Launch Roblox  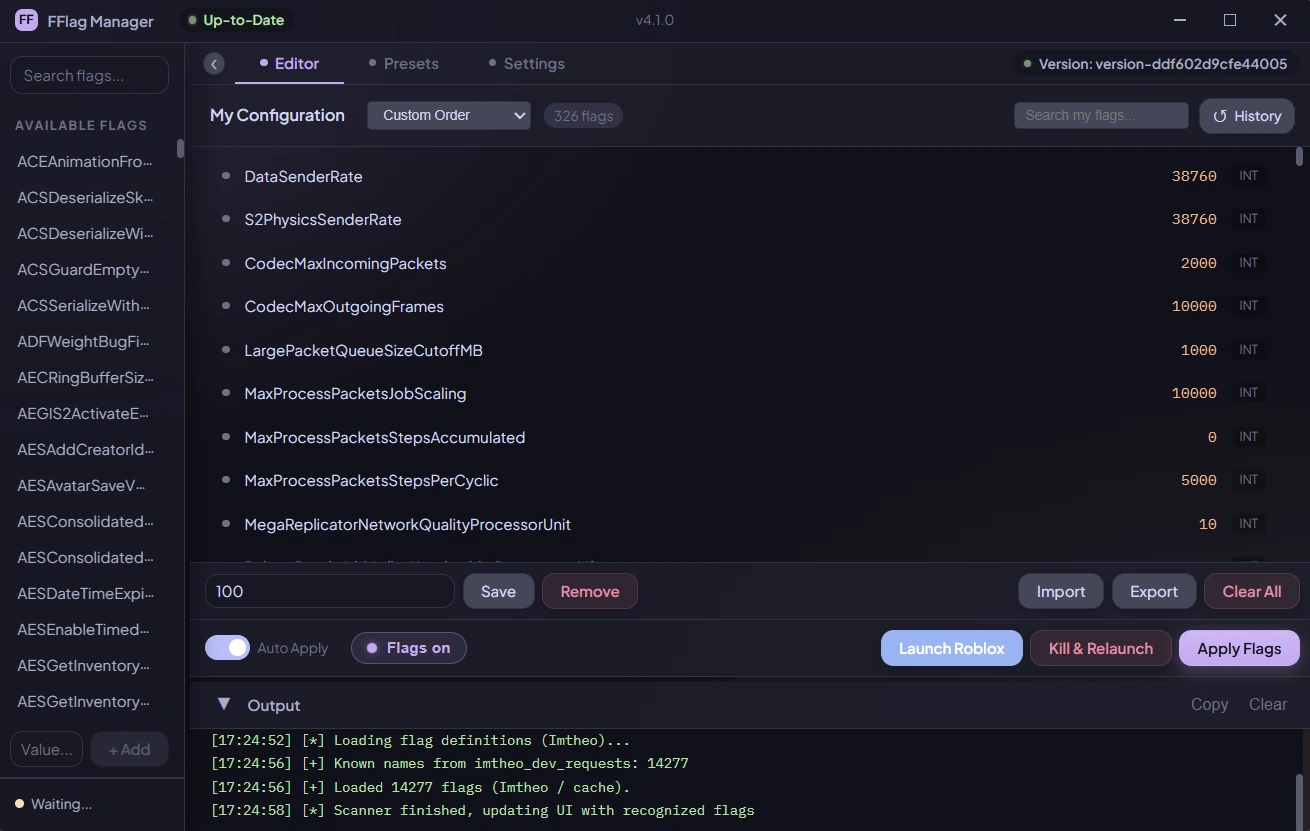pos(951,648)
